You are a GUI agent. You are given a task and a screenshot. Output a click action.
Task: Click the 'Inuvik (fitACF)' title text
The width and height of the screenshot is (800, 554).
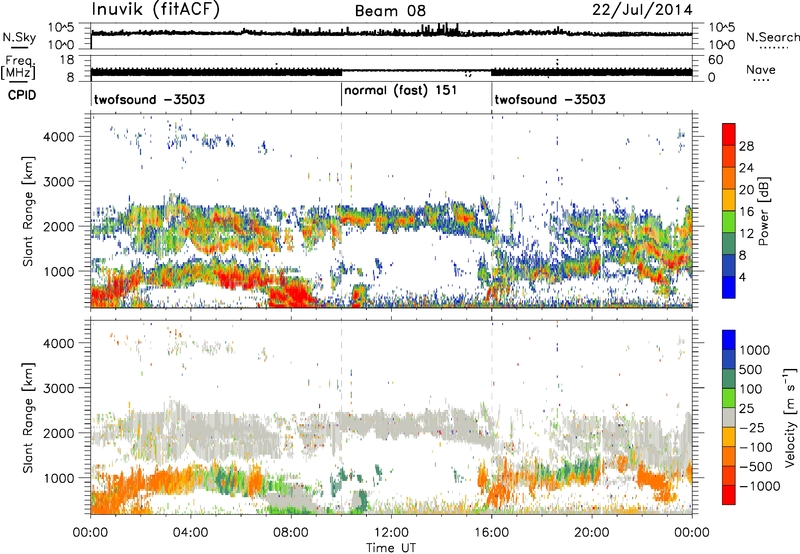tap(156, 10)
